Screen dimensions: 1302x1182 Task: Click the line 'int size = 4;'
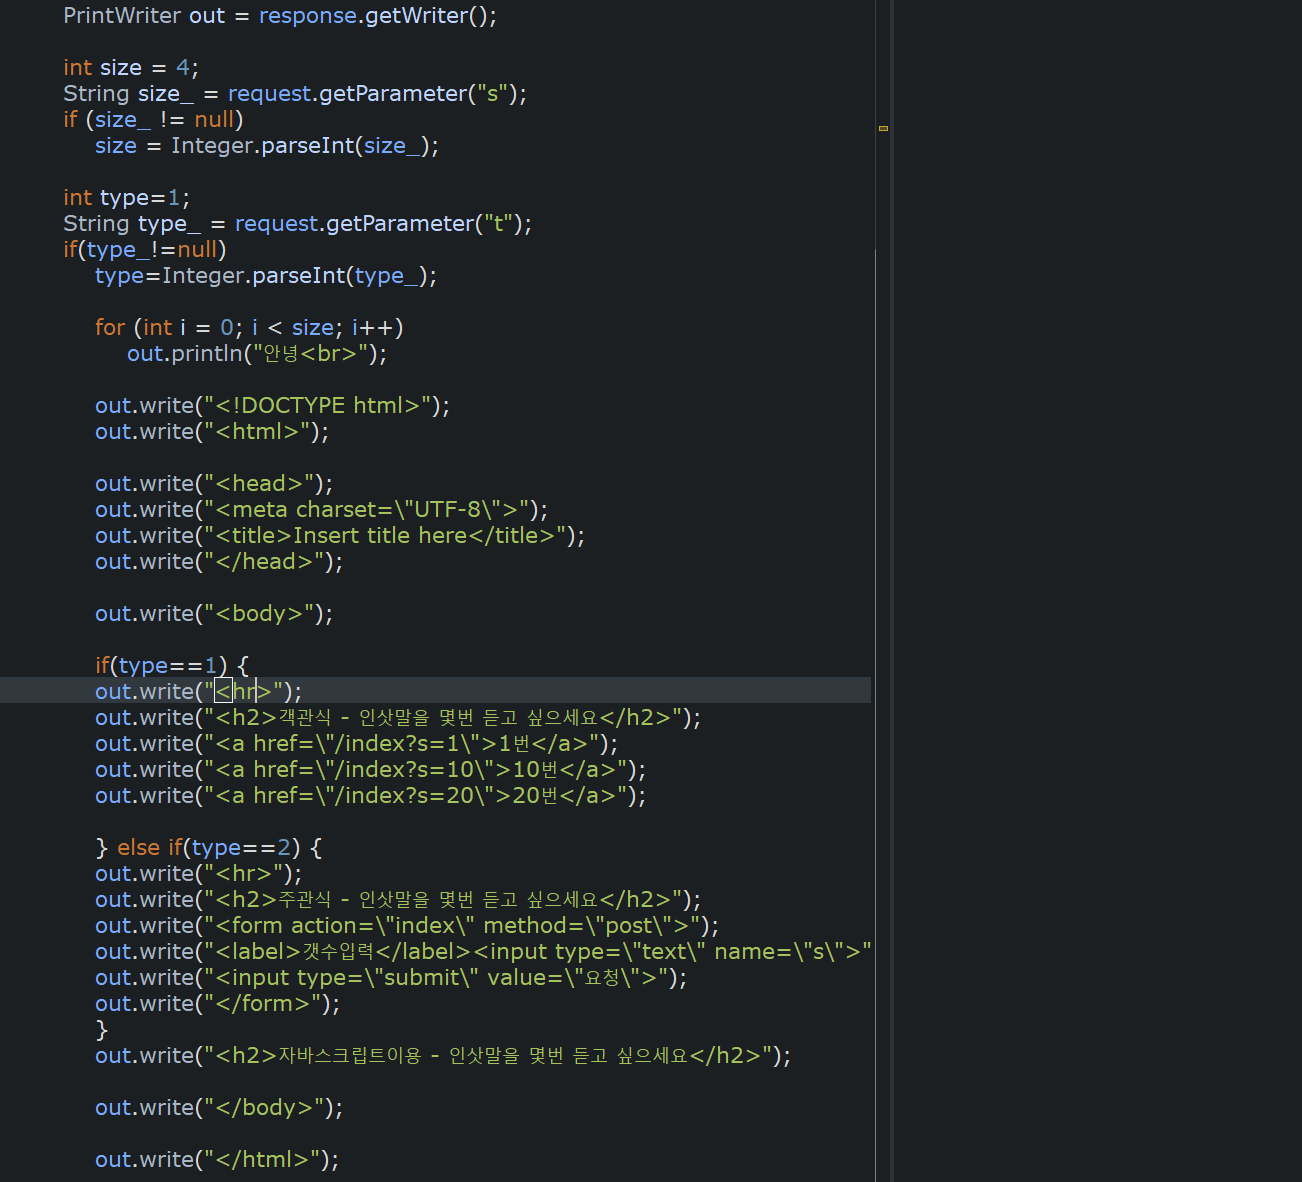pos(131,68)
